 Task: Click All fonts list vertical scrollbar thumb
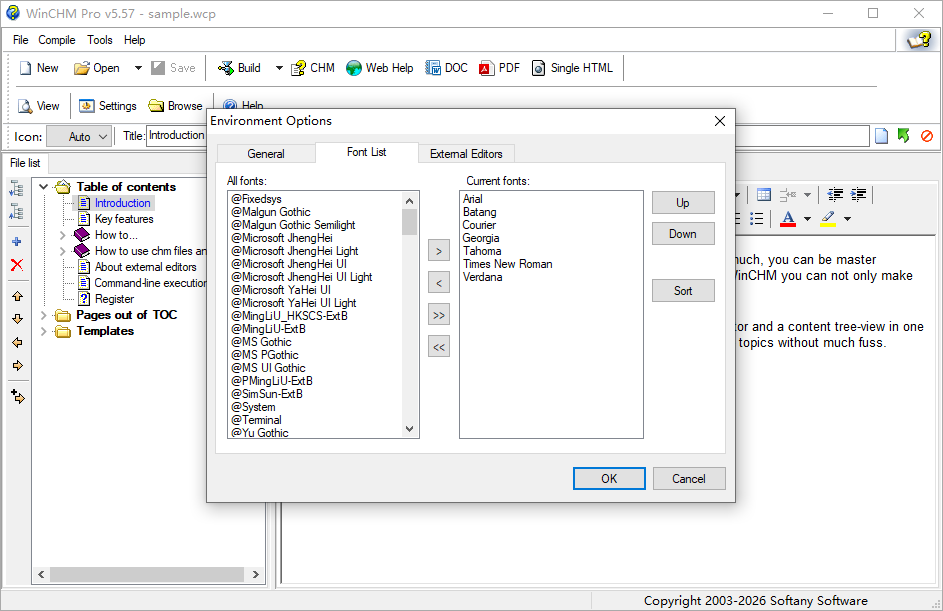click(x=410, y=222)
